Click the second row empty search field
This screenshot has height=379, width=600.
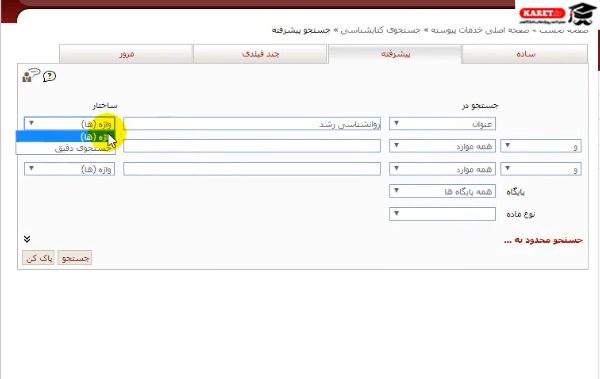coord(252,146)
